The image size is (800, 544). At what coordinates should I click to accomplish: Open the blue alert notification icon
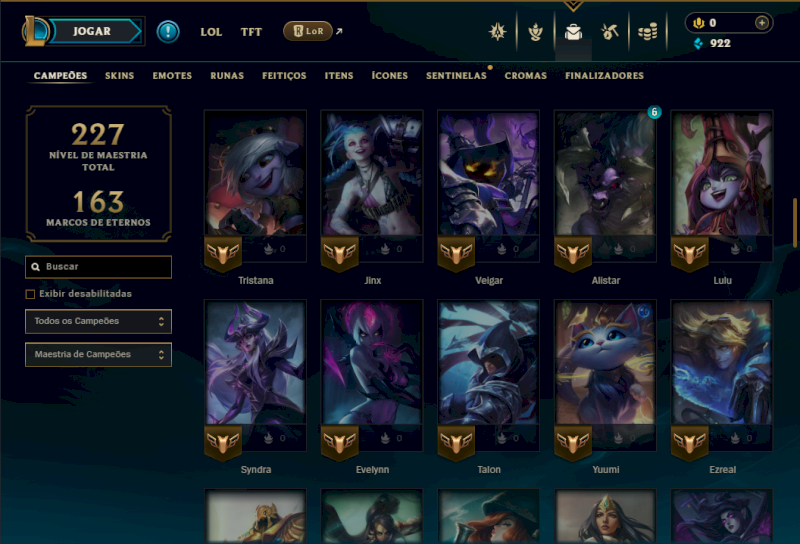168,32
